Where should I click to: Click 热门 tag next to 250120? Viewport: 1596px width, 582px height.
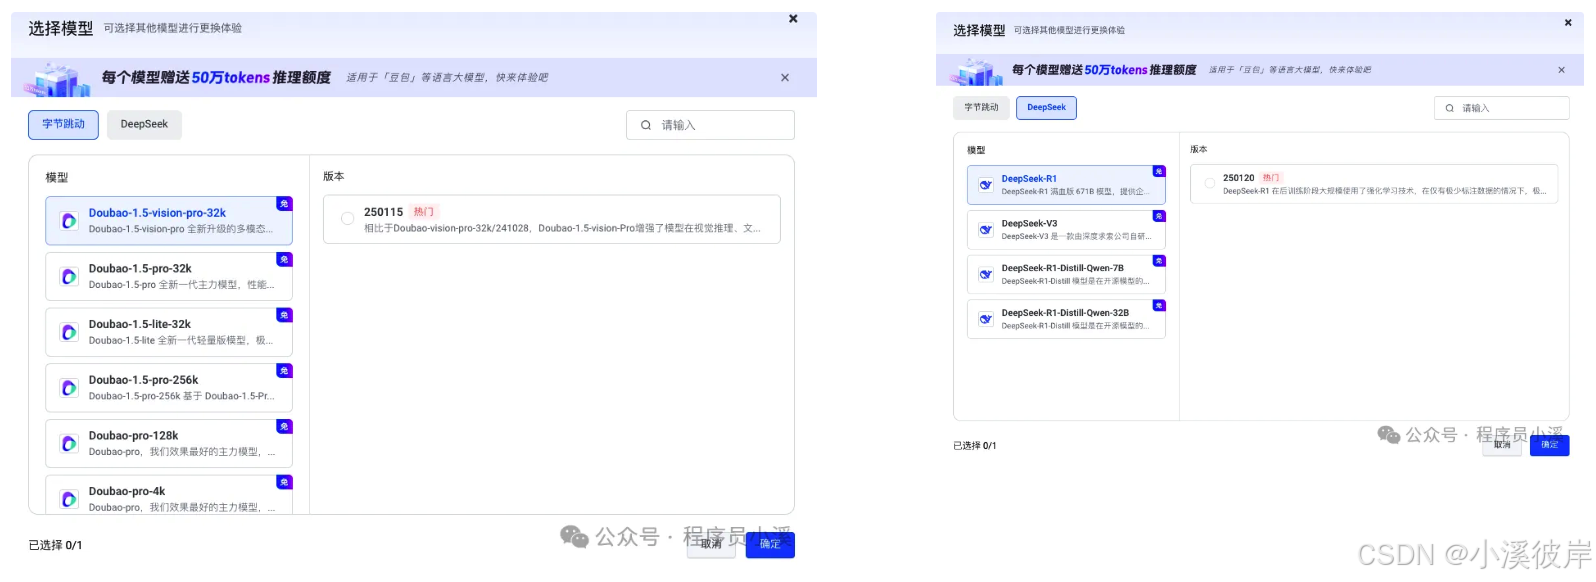pyautogui.click(x=1271, y=178)
